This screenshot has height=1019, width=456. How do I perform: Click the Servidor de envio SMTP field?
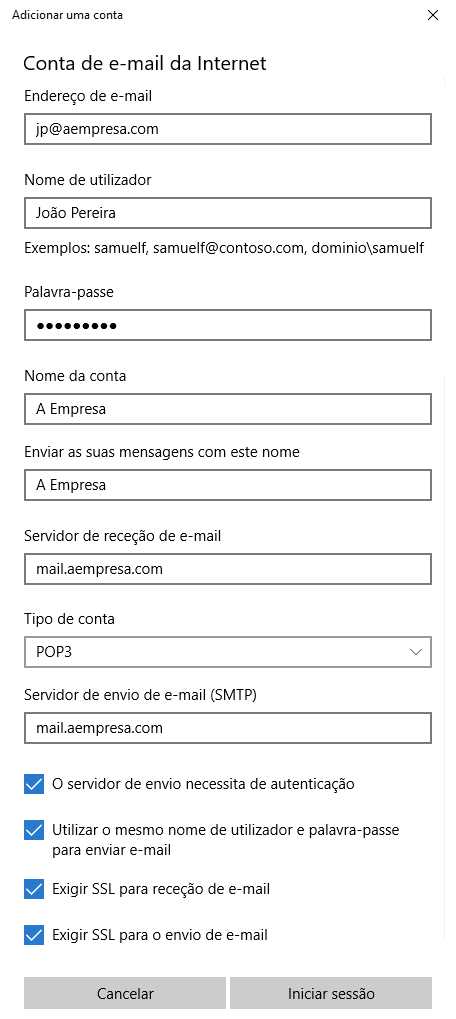[x=228, y=729]
